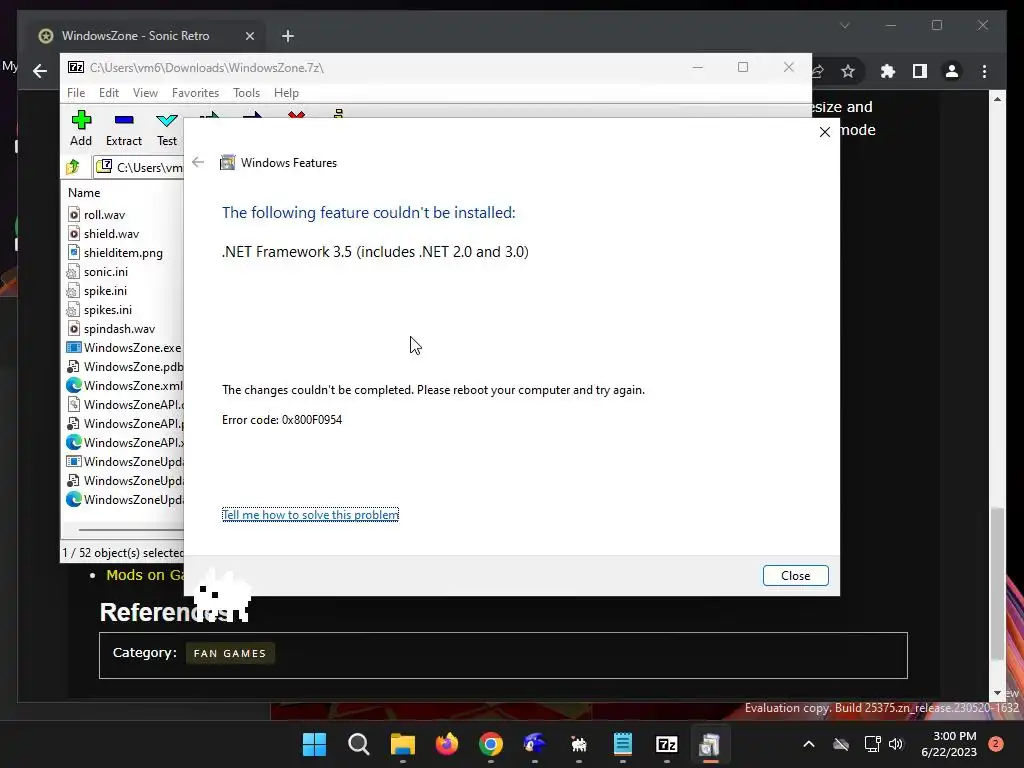1024x768 pixels.
Task: Open the browser three-dot menu
Action: 985,71
